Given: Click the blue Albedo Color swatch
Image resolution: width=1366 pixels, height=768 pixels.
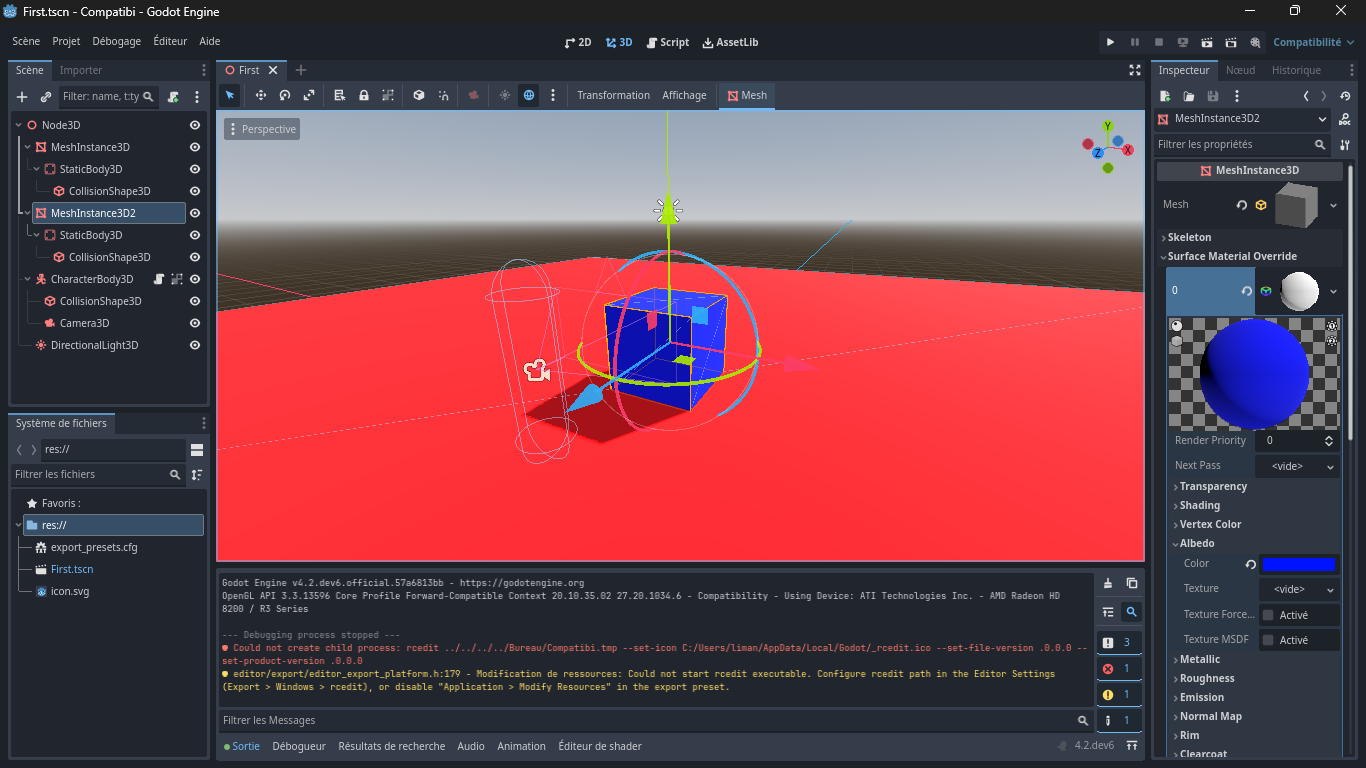Looking at the screenshot, I should (x=1300, y=563).
